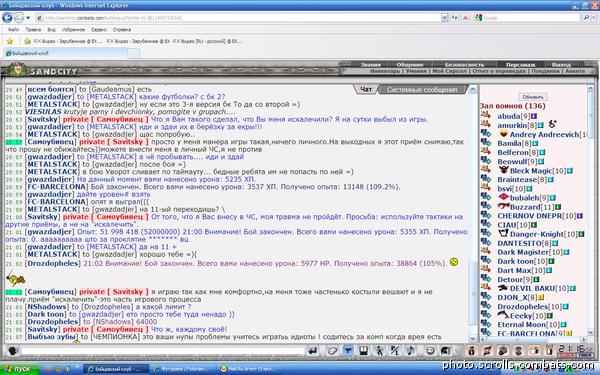Open the IE favorites star icon
This screenshot has height=375, width=600.
pyautogui.click(x=10, y=41)
